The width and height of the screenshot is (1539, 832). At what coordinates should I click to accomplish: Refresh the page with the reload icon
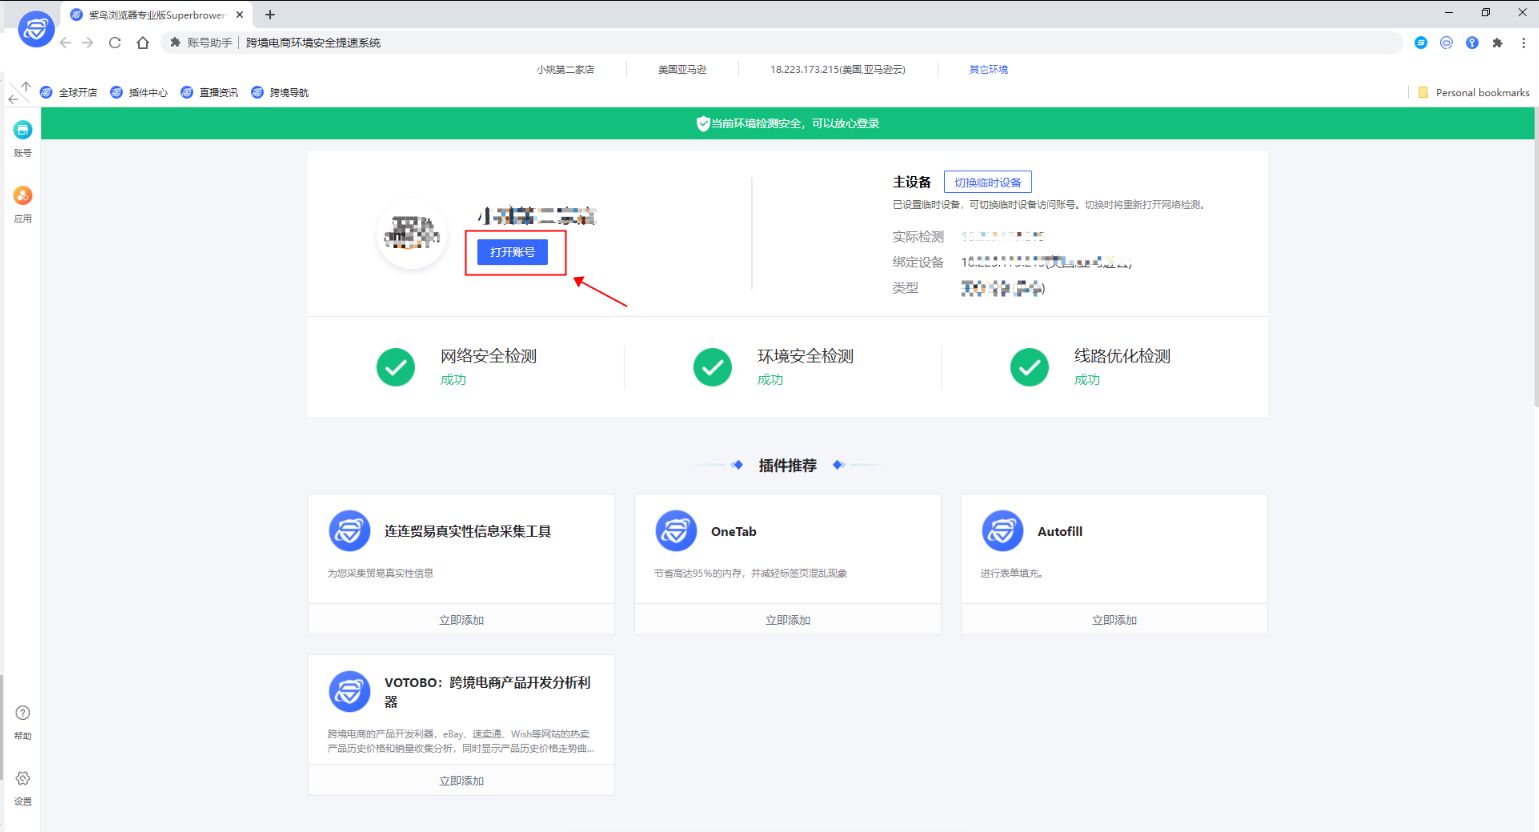(114, 42)
